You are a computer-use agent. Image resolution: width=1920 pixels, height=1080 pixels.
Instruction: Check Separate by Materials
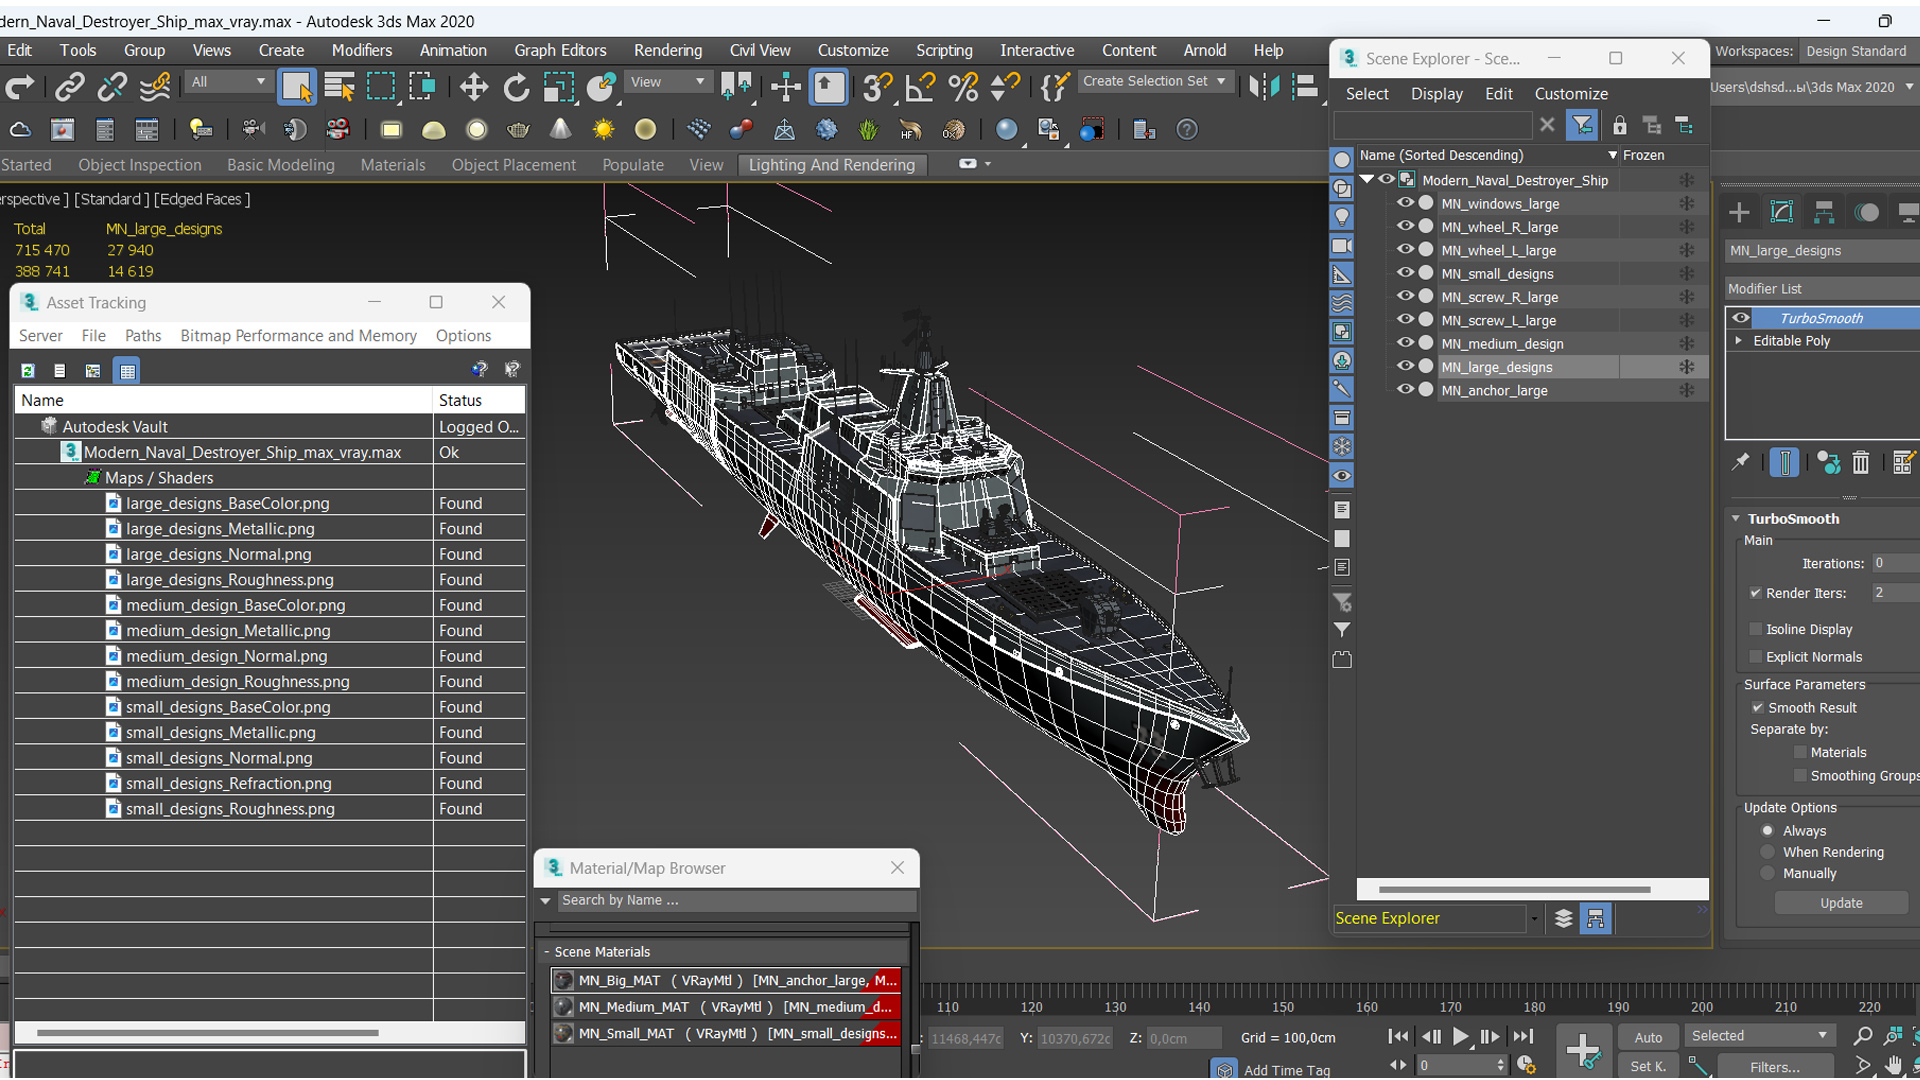click(x=1801, y=753)
